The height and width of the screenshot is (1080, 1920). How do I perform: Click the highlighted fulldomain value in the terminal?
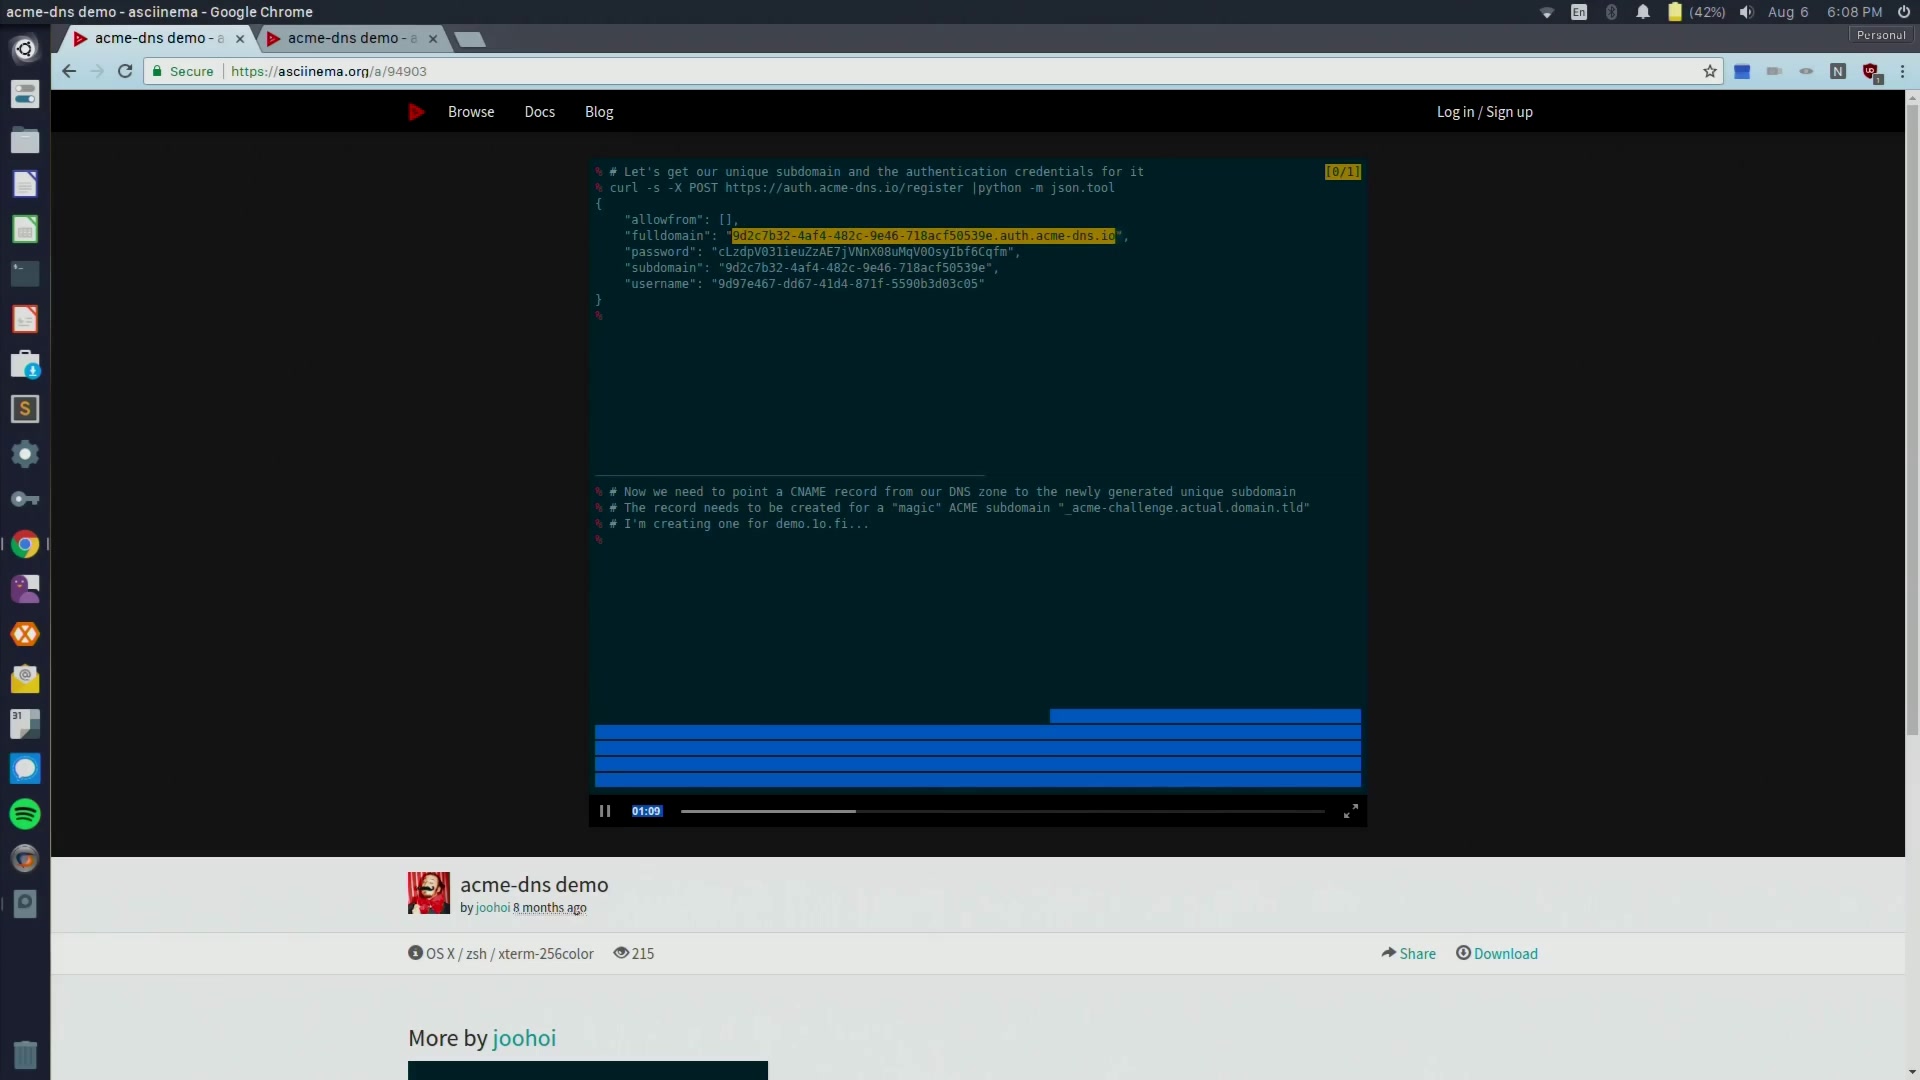pos(923,236)
